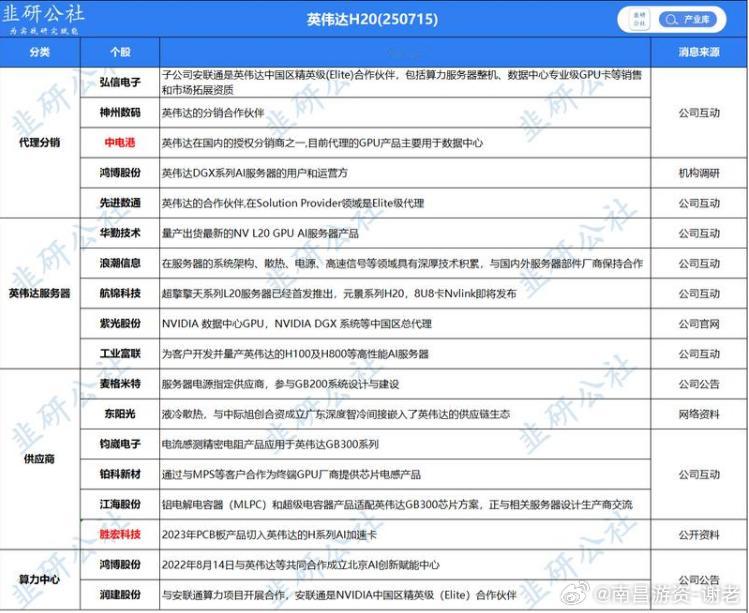The width and height of the screenshot is (749, 613).
Task: Click the stock name 工业富联
Action: pyautogui.click(x=120, y=353)
